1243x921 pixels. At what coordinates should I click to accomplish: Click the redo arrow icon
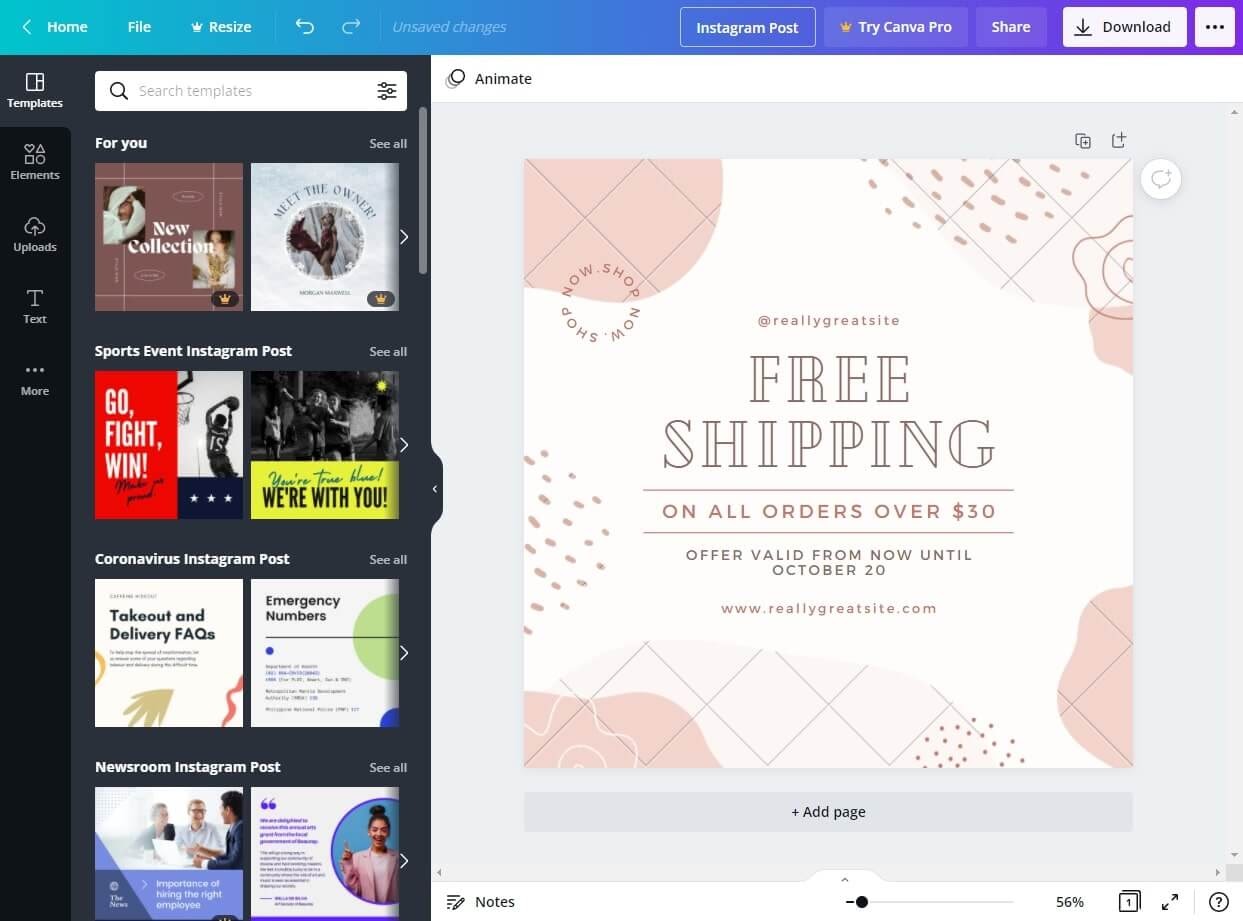[x=351, y=27]
